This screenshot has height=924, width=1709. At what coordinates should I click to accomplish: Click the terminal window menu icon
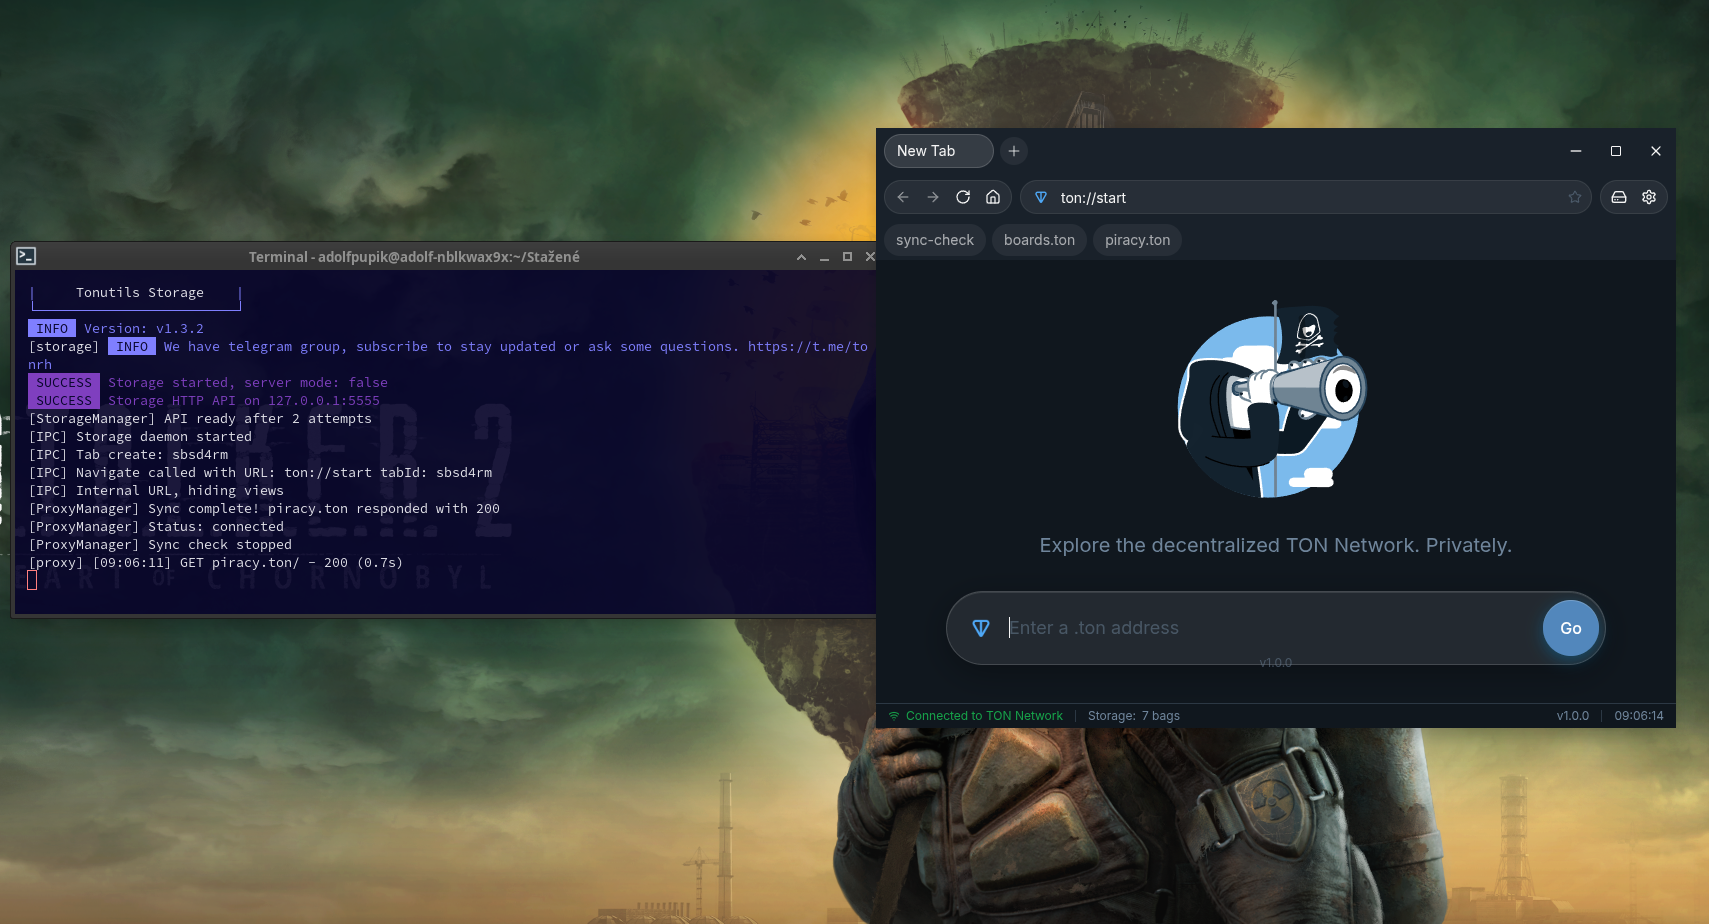26,257
